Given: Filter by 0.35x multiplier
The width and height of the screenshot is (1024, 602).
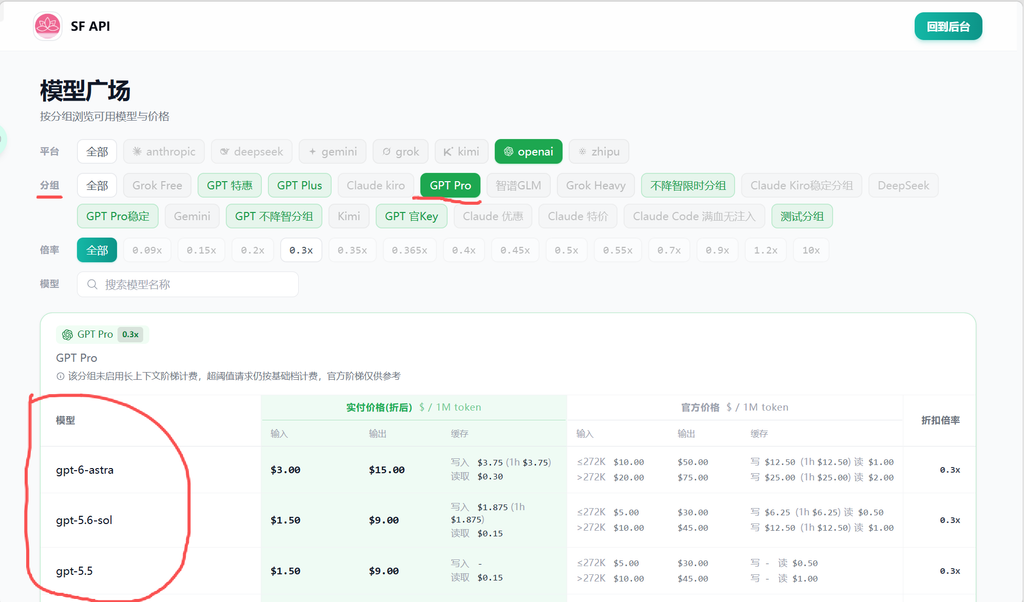Looking at the screenshot, I should tap(352, 250).
